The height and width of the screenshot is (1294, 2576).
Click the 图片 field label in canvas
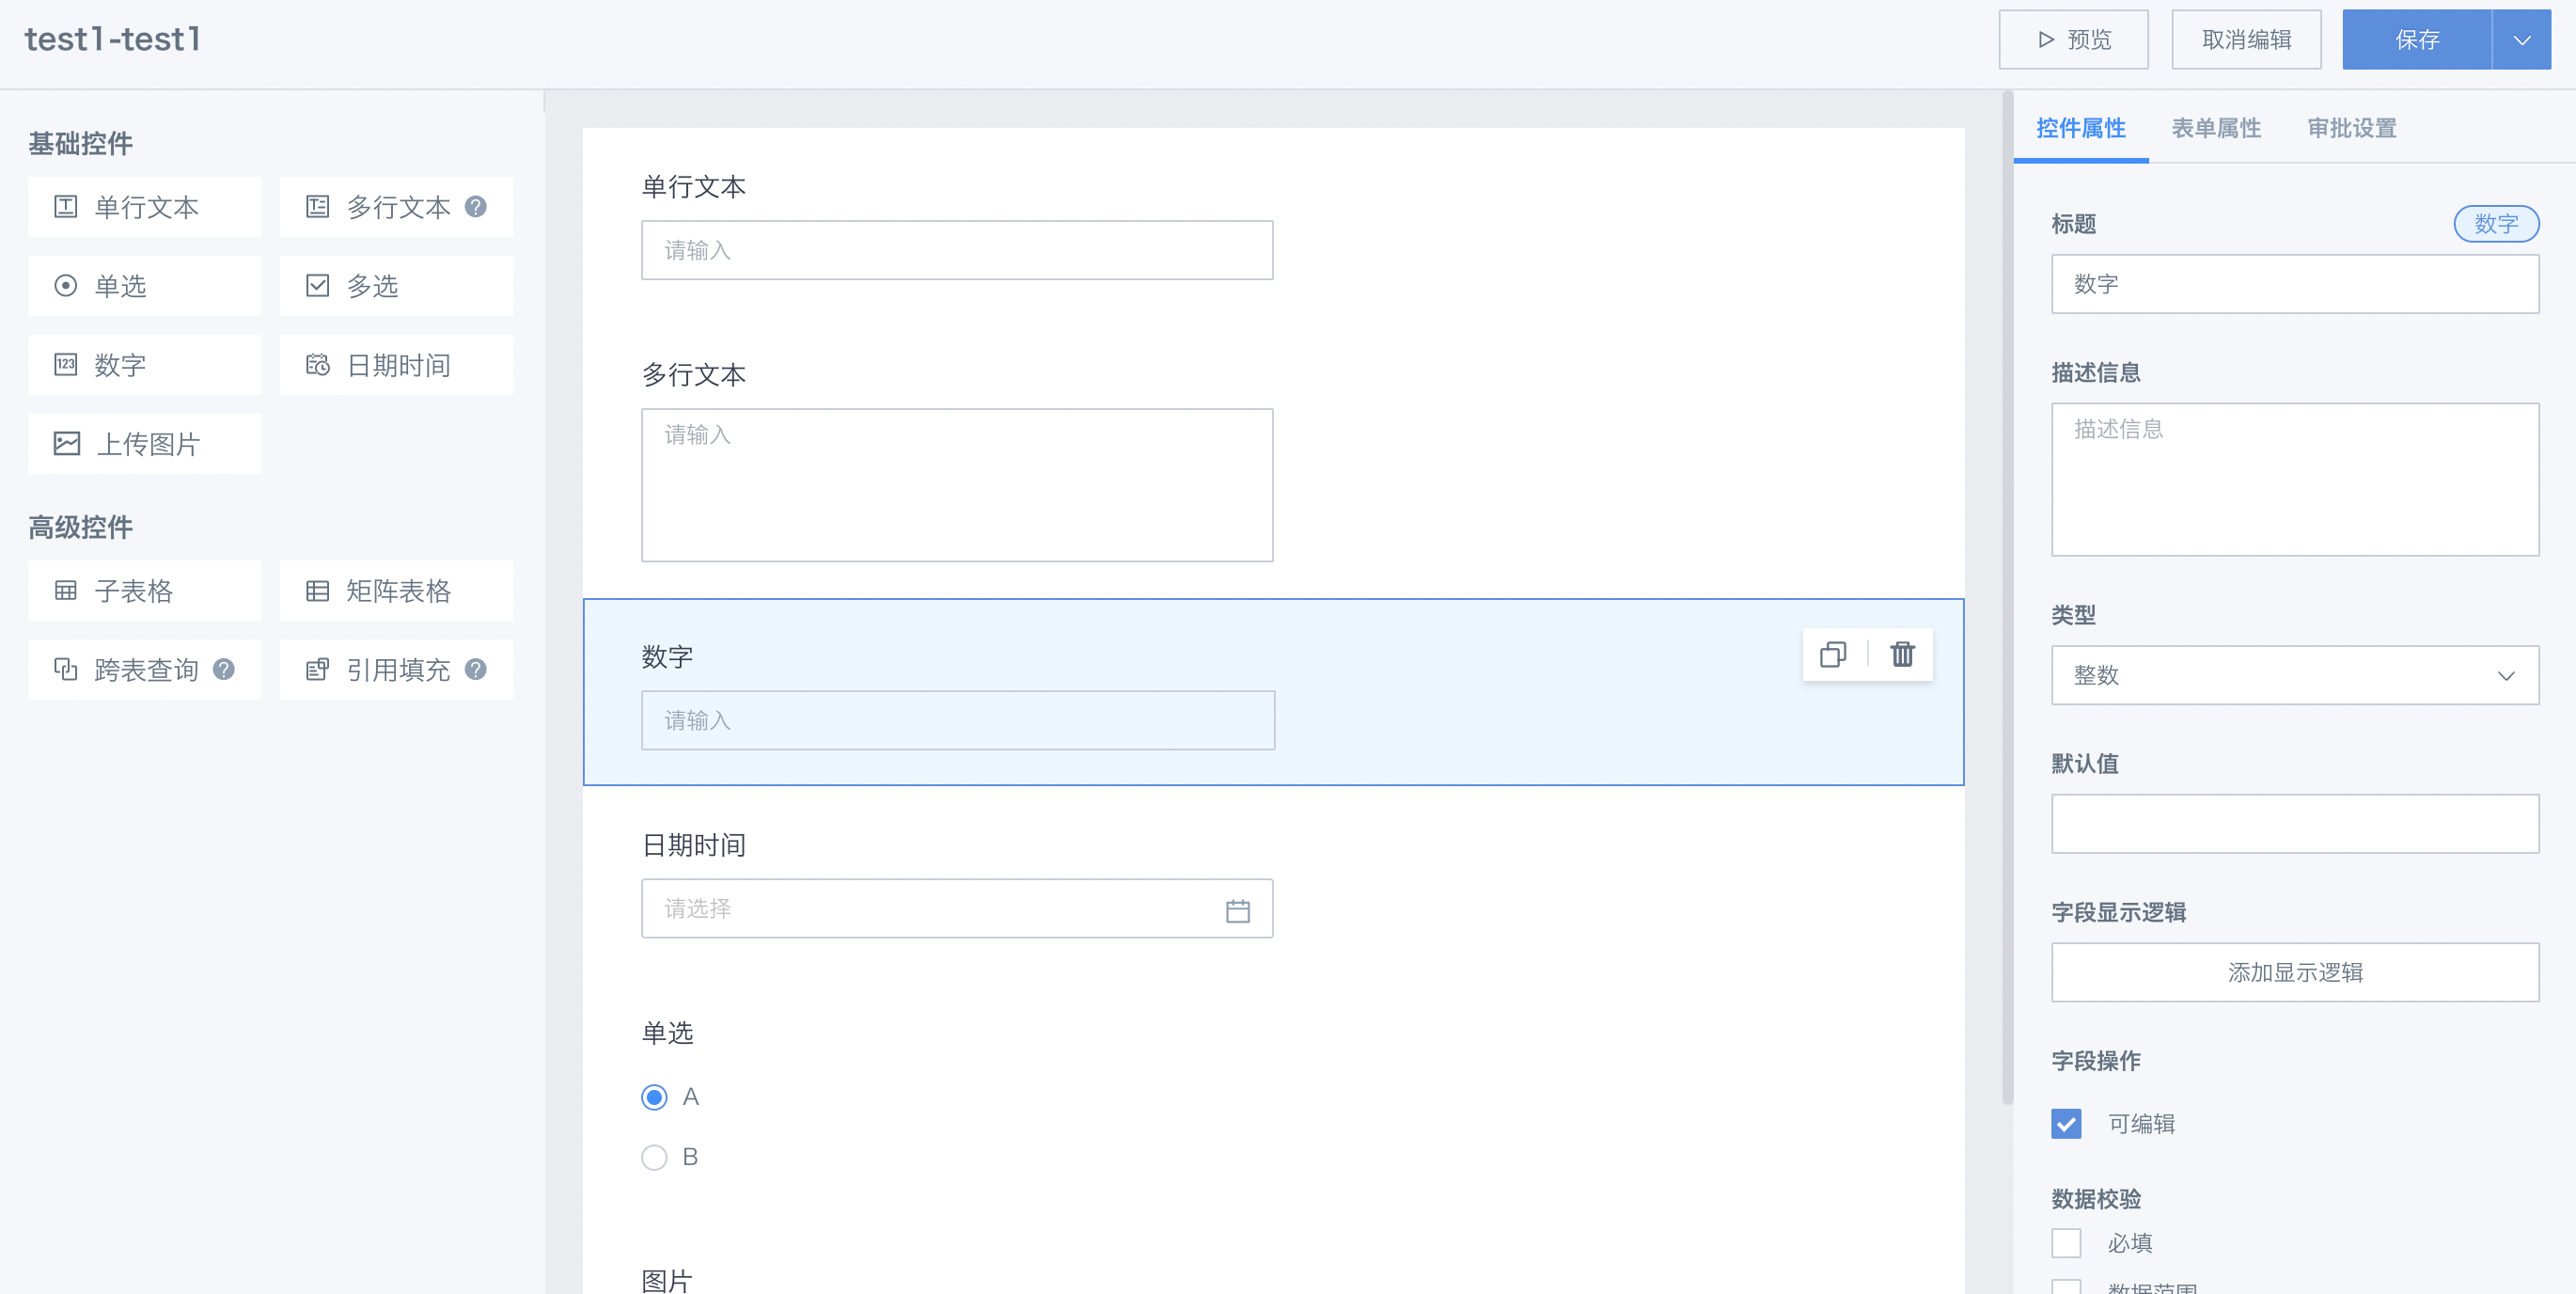pyautogui.click(x=667, y=1280)
